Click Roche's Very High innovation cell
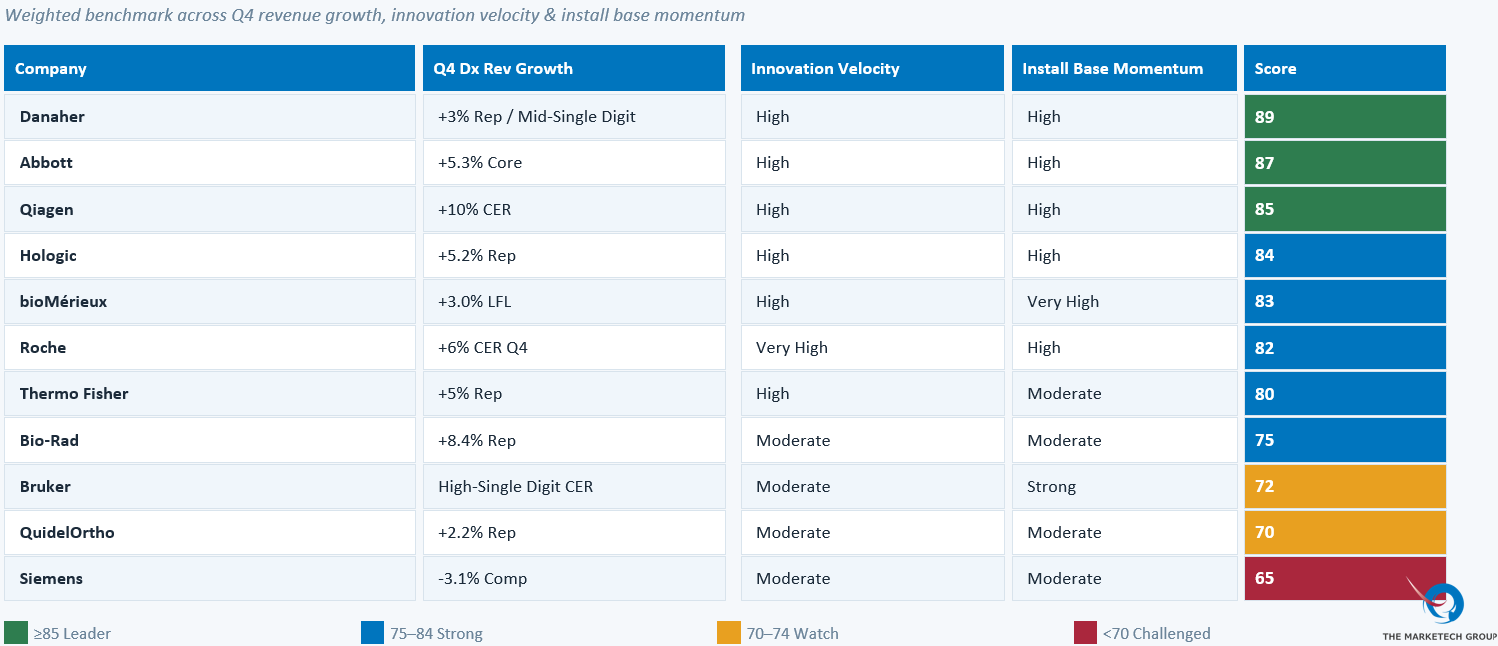This screenshot has height=646, width=1498. (871, 348)
